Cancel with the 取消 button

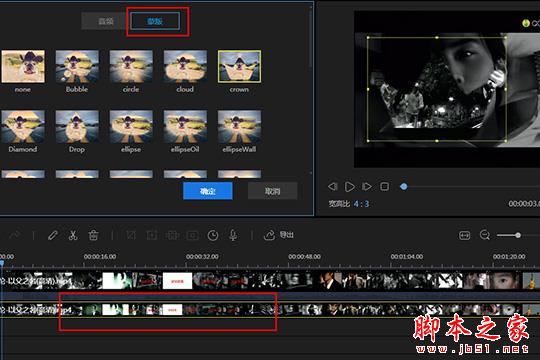(x=272, y=191)
